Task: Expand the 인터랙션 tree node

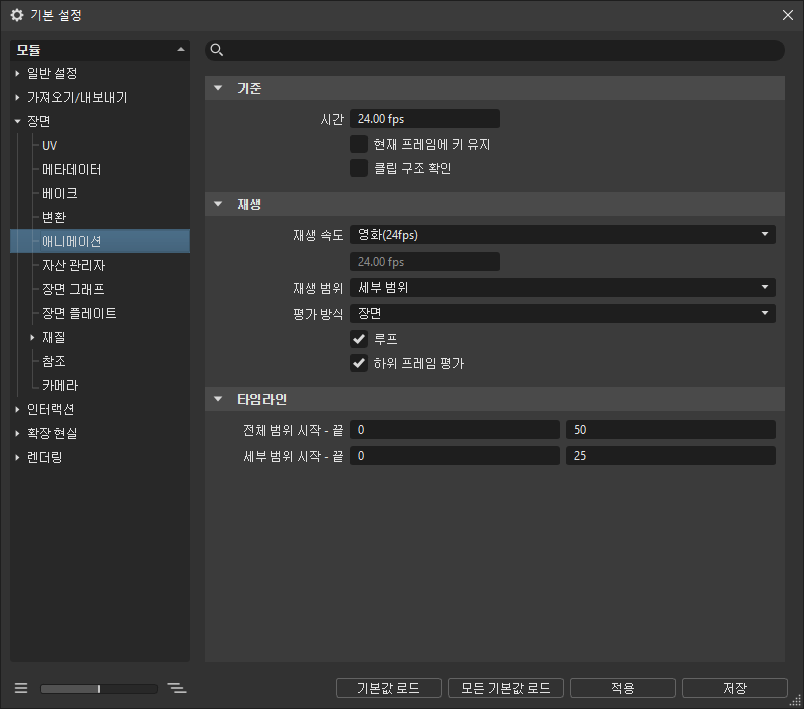Action: coord(17,409)
